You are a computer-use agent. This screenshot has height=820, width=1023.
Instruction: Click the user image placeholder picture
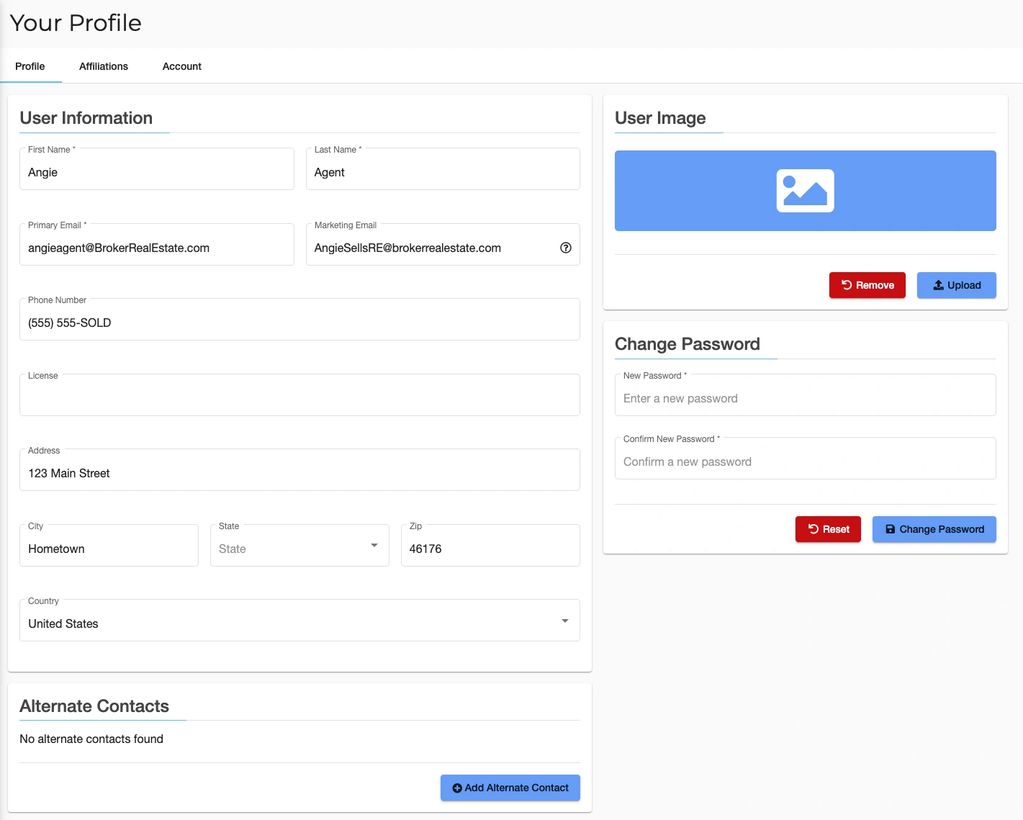pos(805,191)
